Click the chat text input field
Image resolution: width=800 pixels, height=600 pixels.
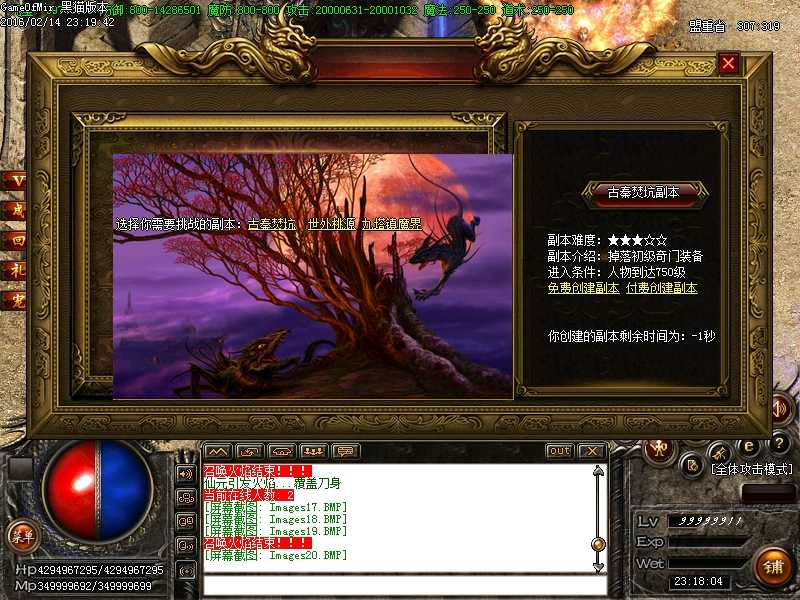pos(405,586)
